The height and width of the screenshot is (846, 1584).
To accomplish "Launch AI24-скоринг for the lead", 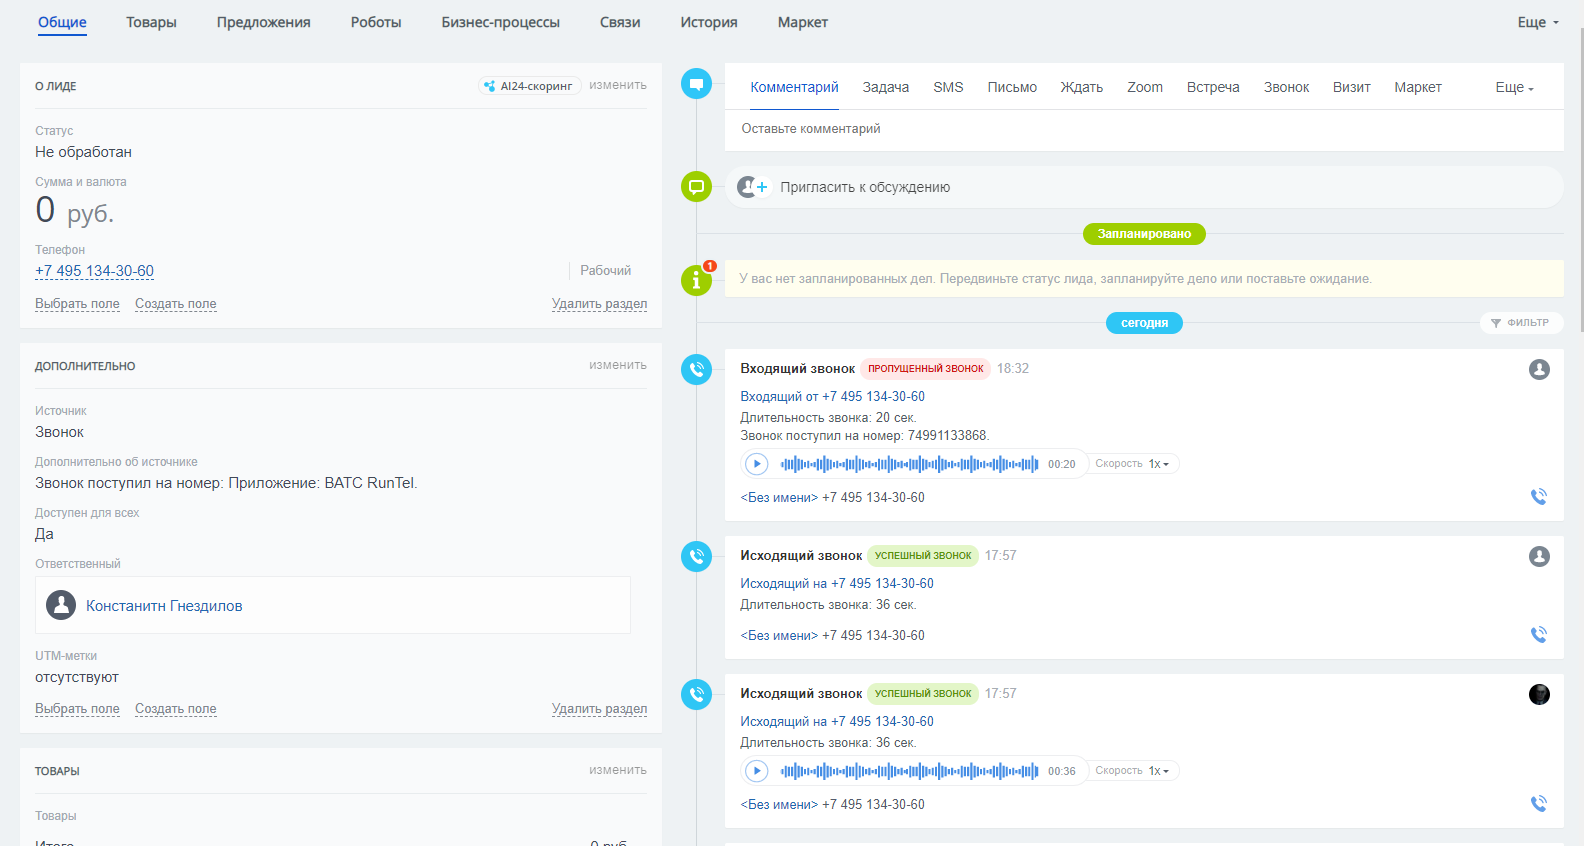I will pos(529,86).
